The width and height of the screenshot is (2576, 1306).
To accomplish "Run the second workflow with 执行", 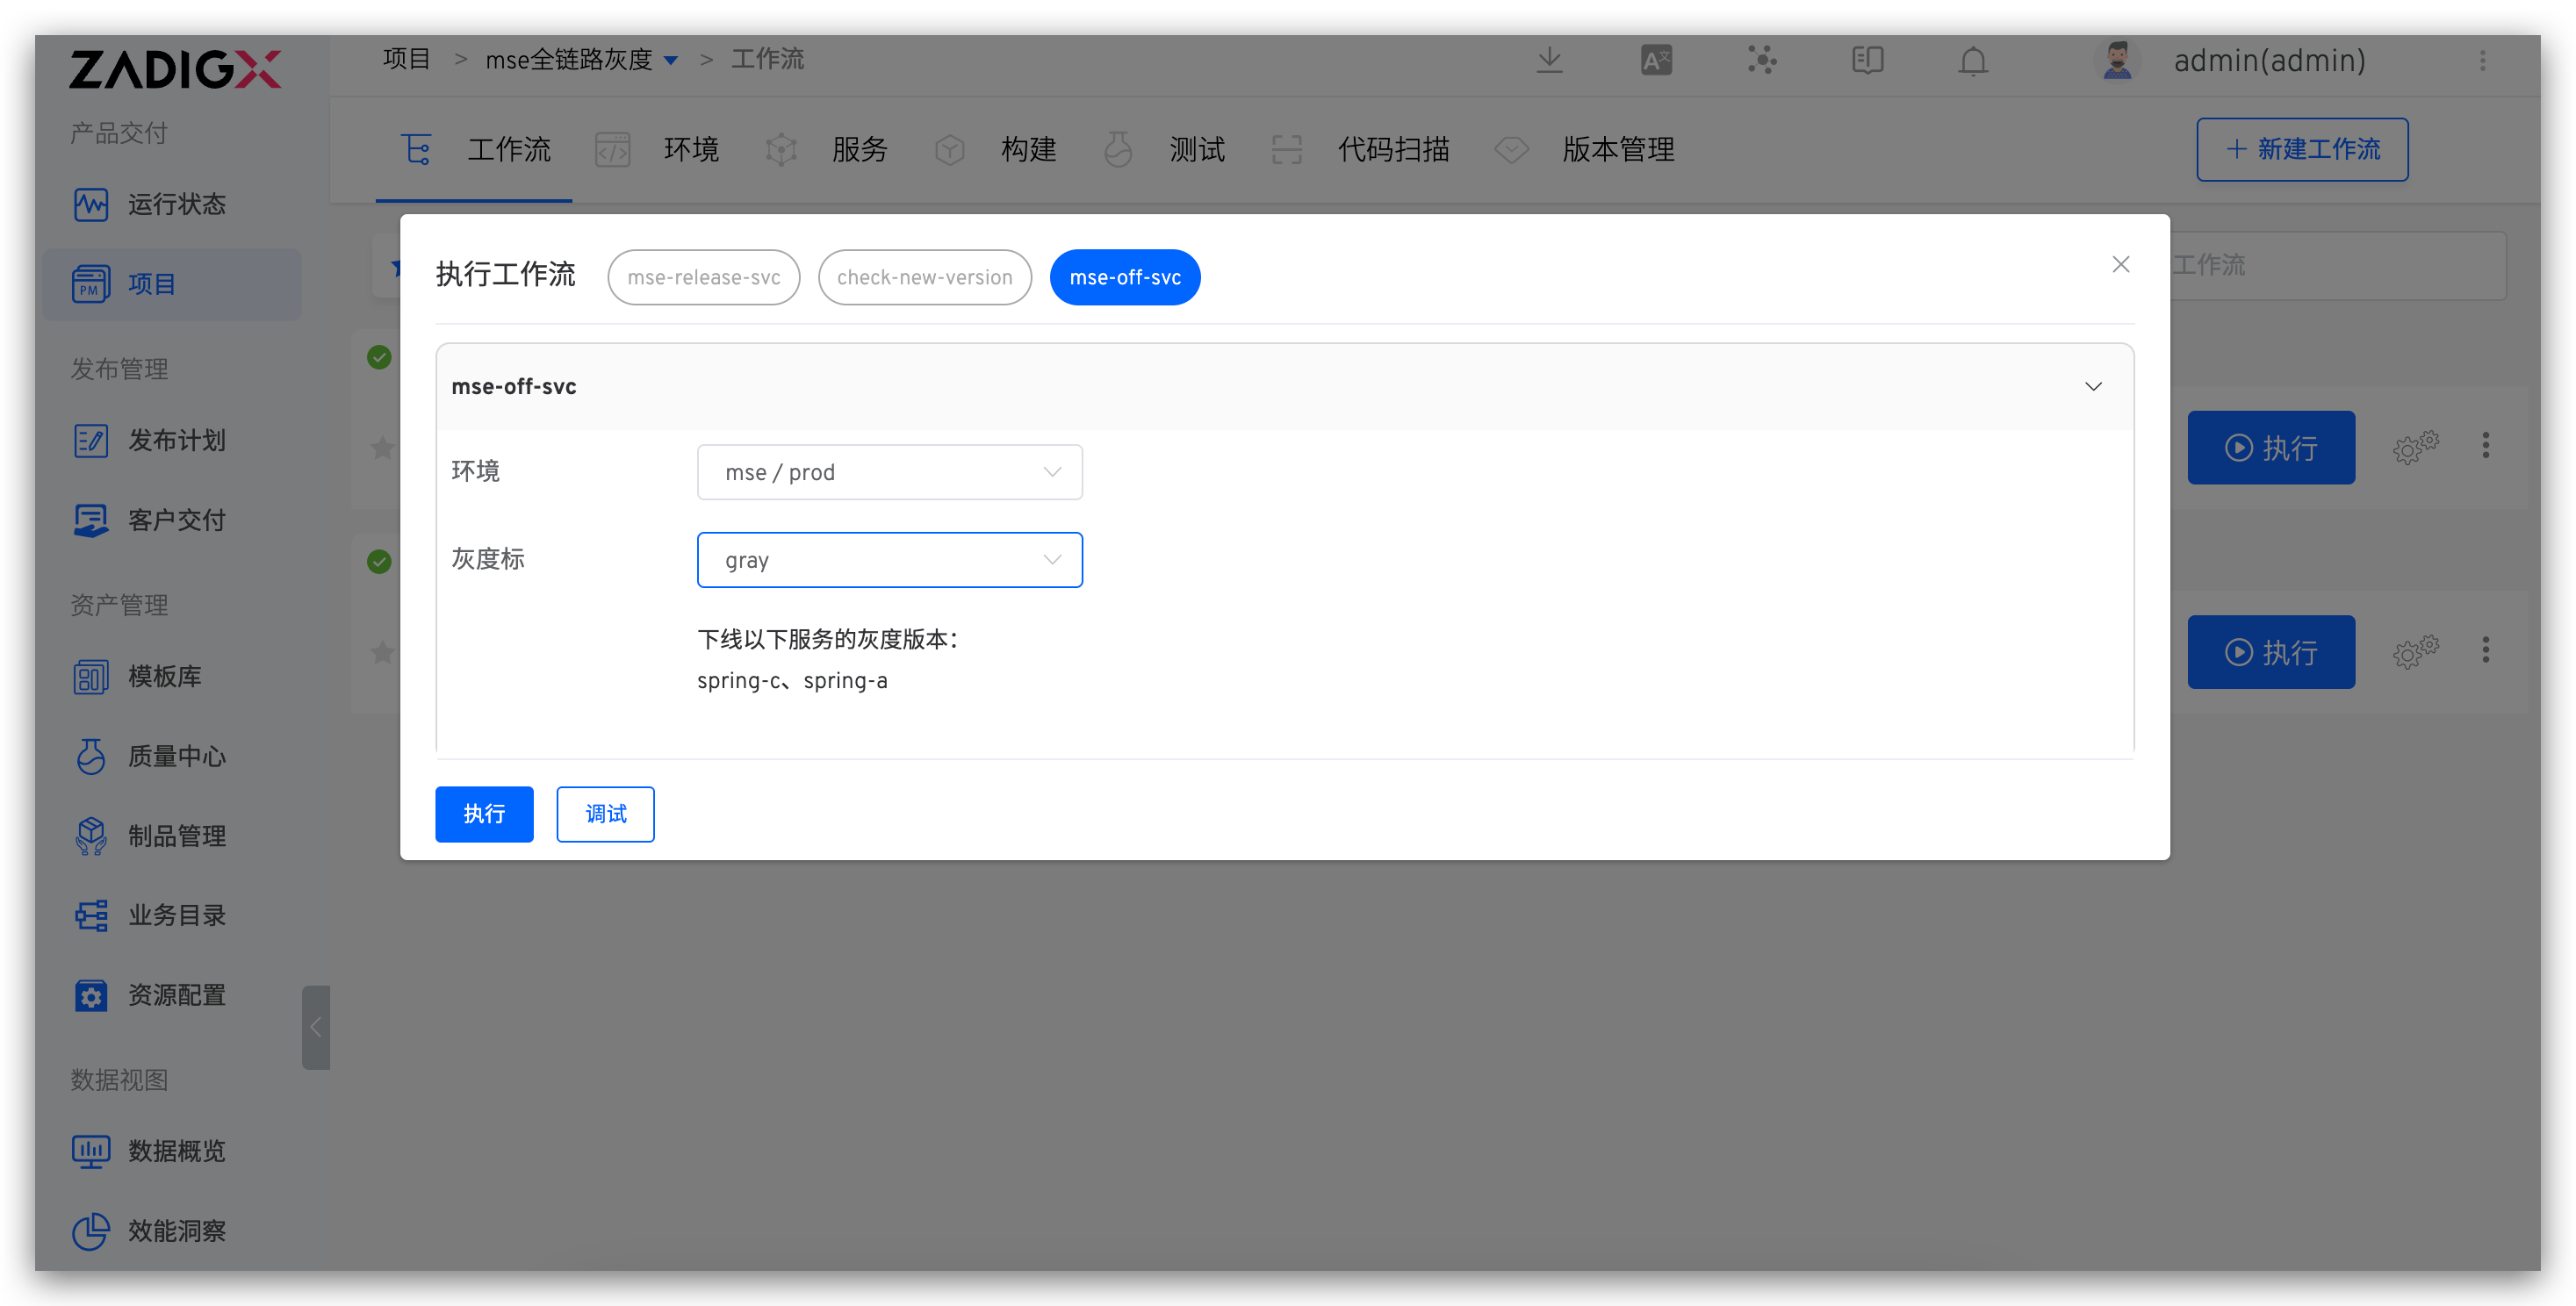I will click(2270, 652).
